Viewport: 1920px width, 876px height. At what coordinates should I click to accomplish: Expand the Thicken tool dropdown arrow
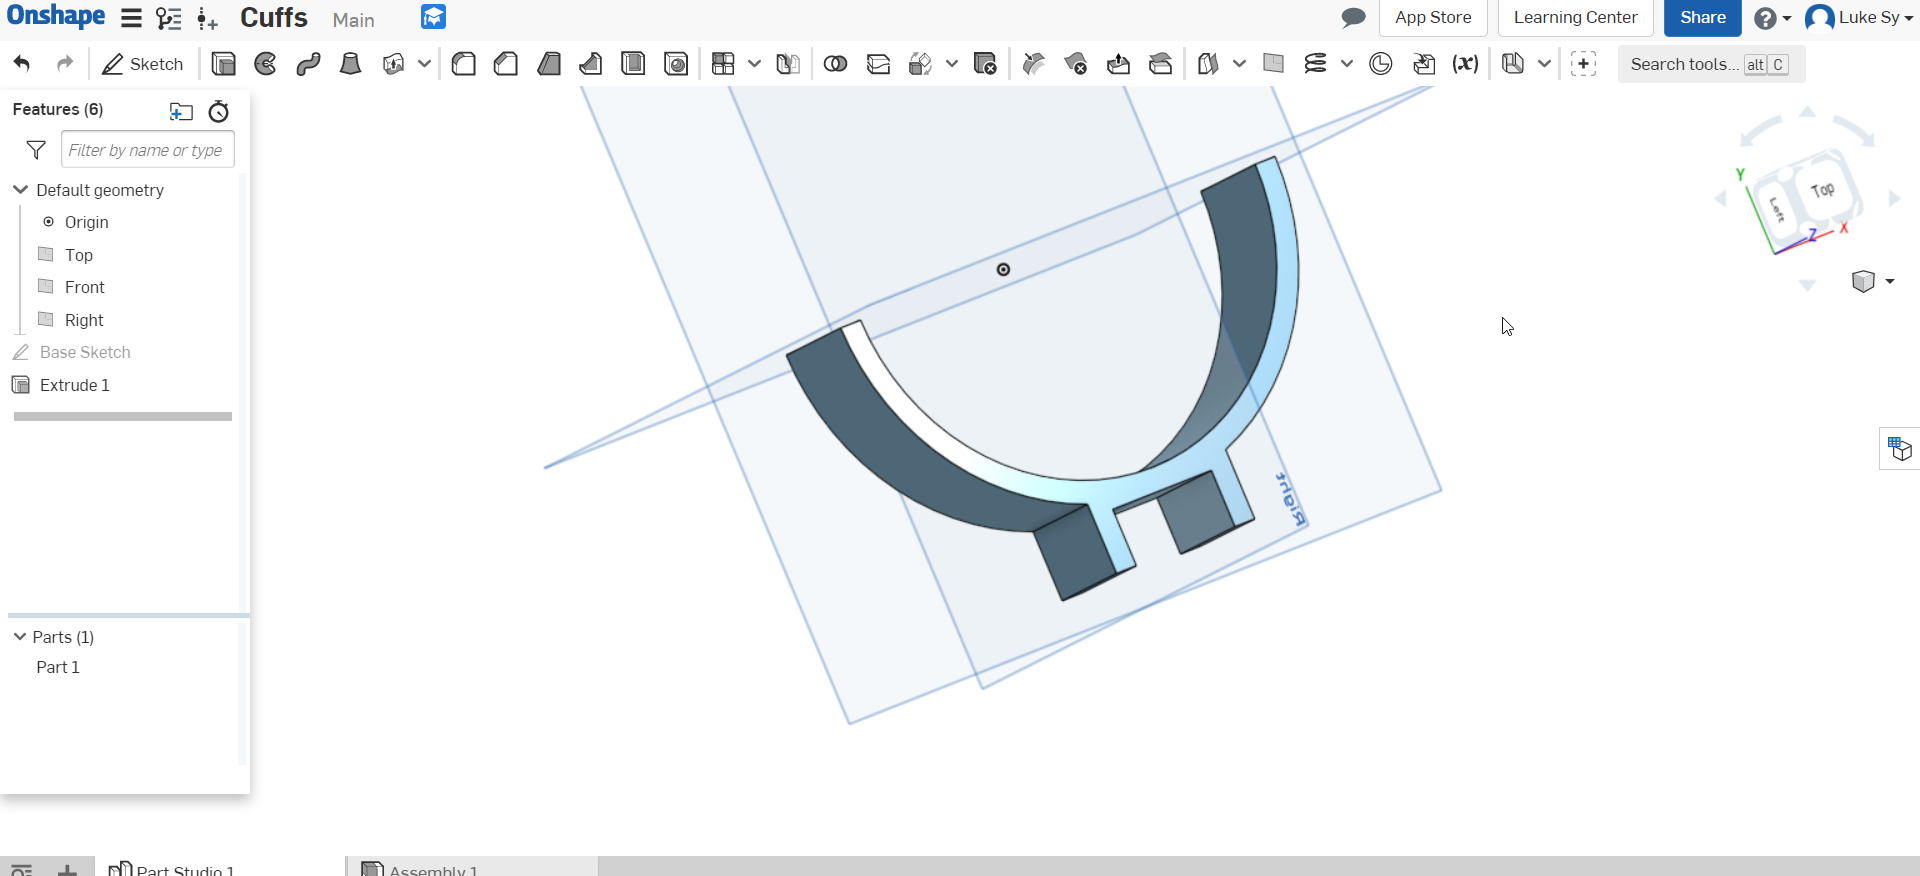coord(424,64)
